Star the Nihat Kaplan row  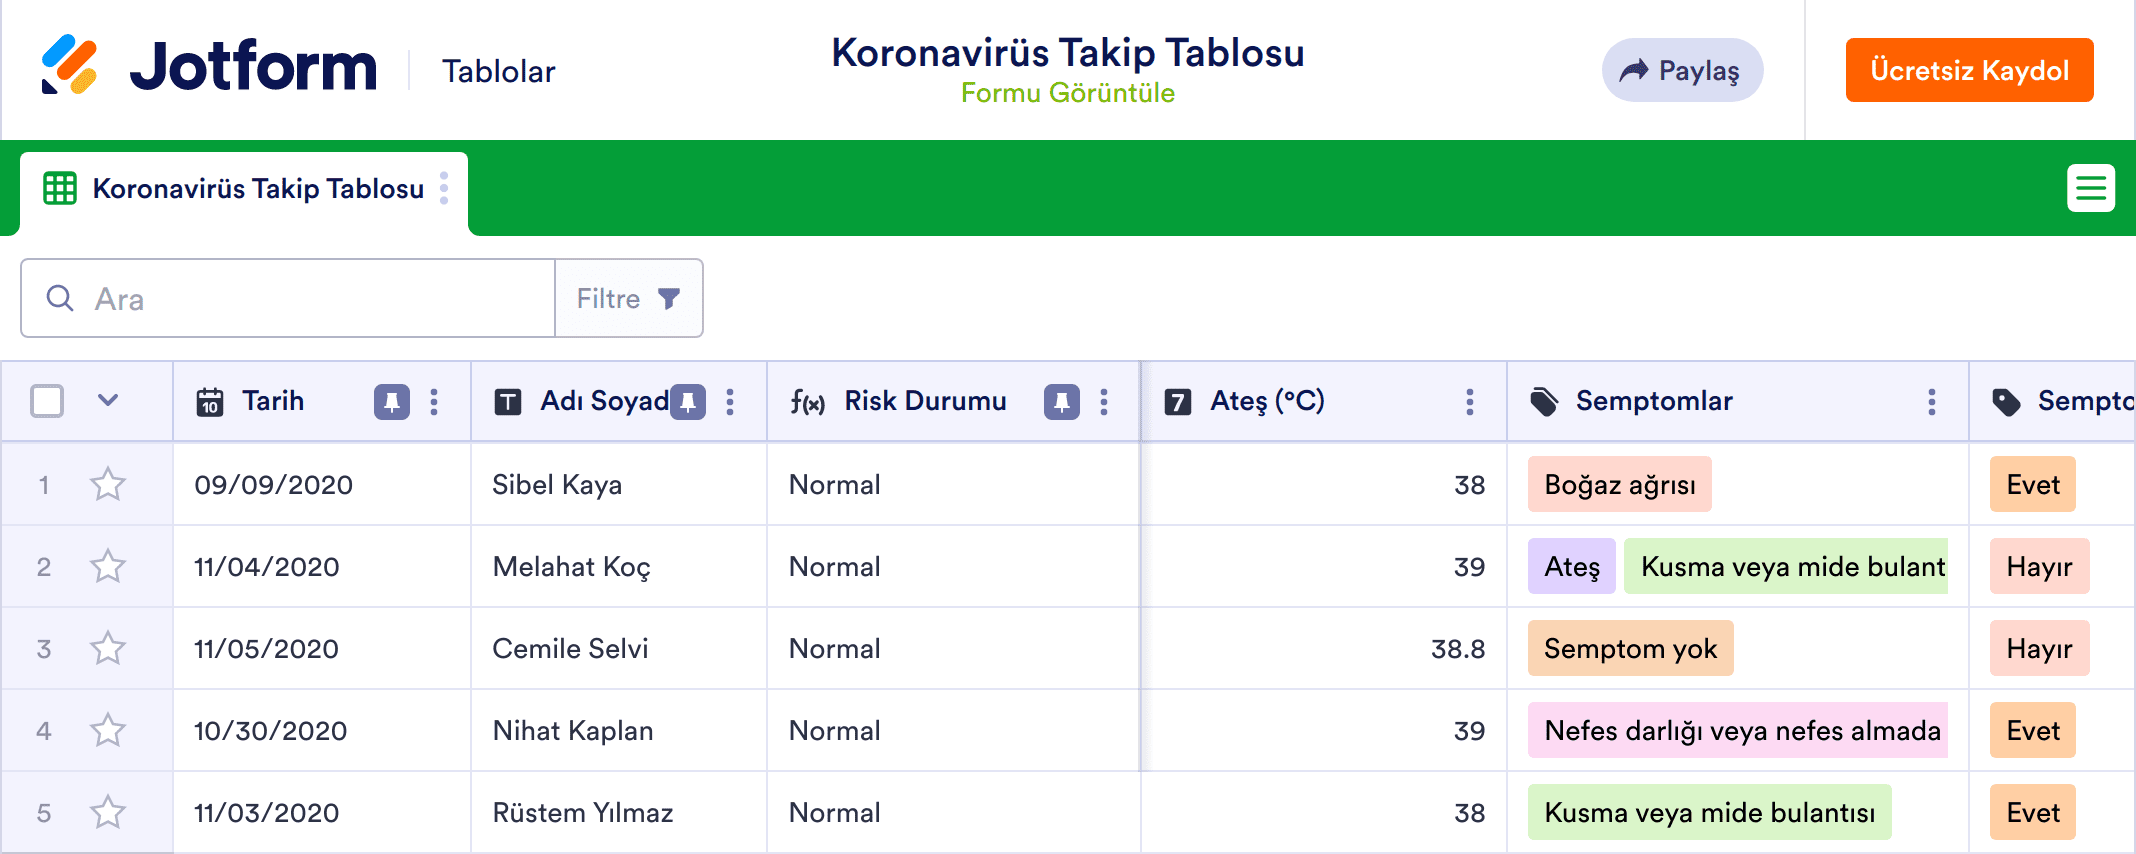[x=108, y=731]
